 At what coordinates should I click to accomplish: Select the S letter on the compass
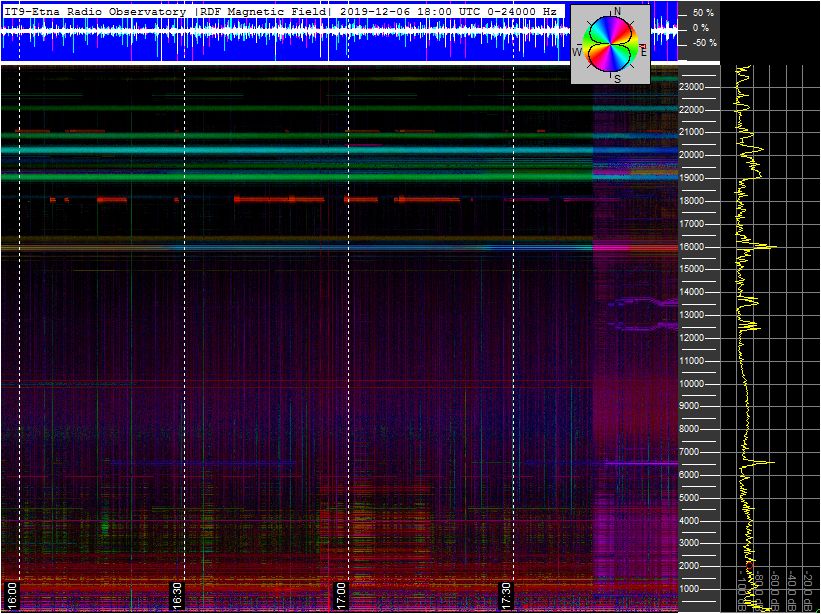[618, 79]
